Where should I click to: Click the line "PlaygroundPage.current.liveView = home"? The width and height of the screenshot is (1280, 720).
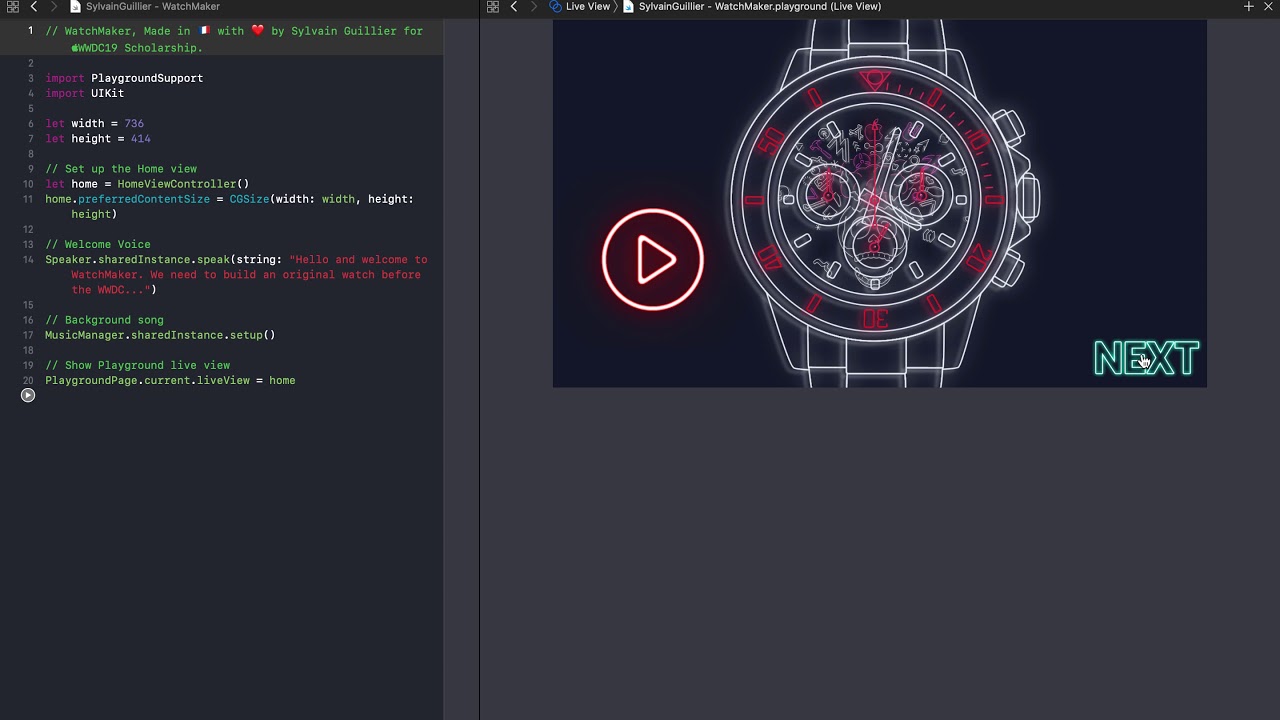[170, 380]
